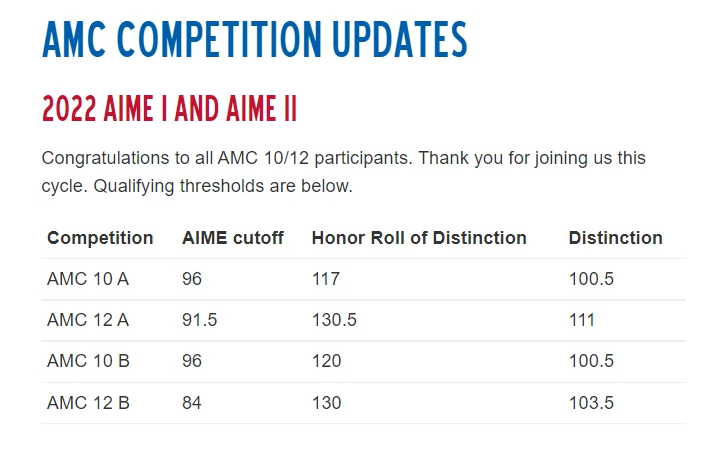Click the AMC Competition Updates heading
Screen dimensions: 706x452
[255, 40]
